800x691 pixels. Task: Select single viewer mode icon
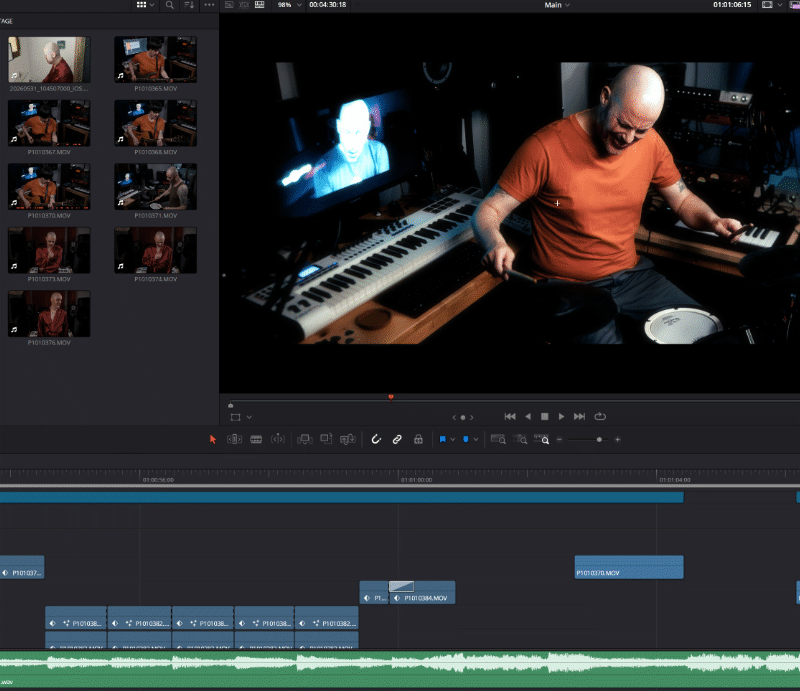[229, 5]
